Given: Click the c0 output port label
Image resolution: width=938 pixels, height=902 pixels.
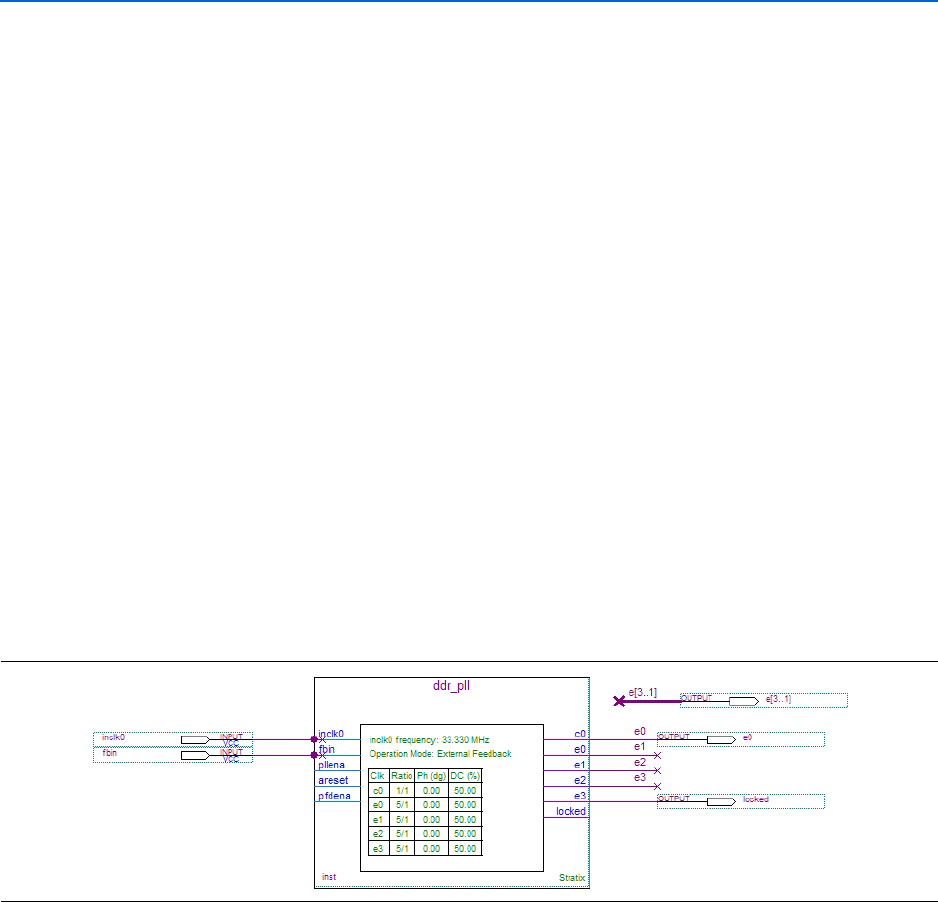Looking at the screenshot, I should pyautogui.click(x=580, y=734).
